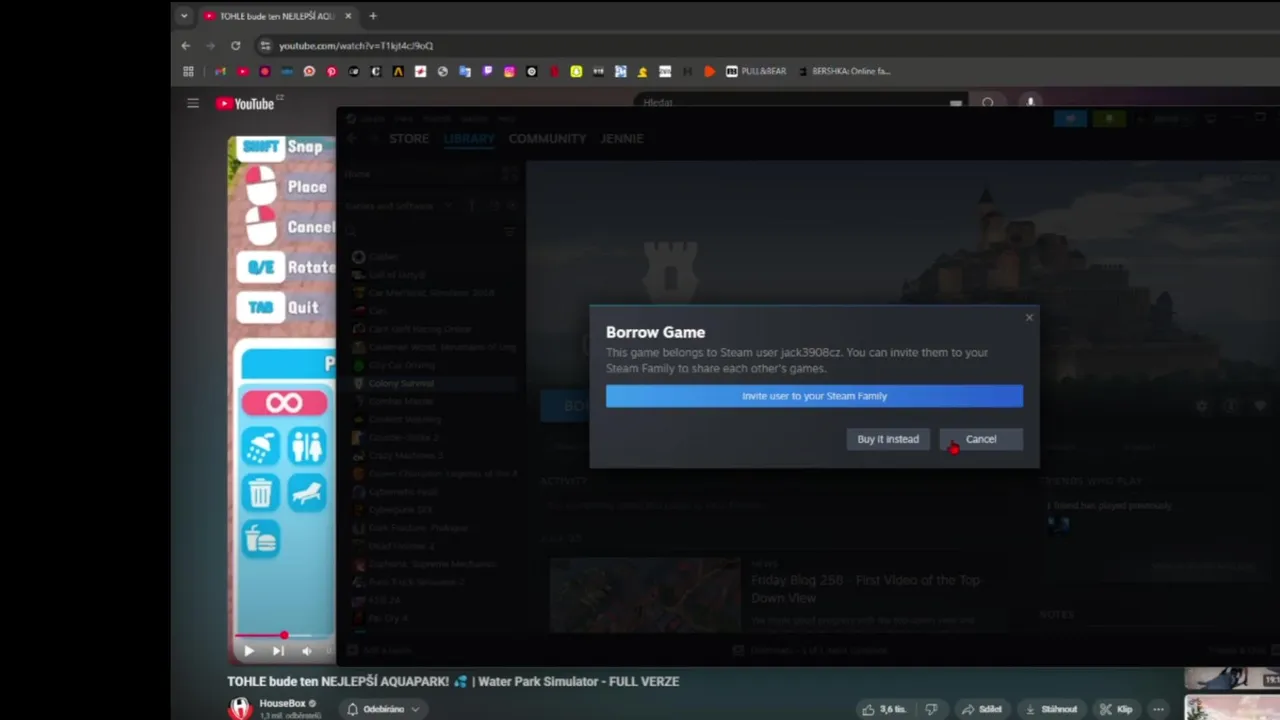Open HouseBox channel avatar
Screen dimensions: 1280x720
241,709
